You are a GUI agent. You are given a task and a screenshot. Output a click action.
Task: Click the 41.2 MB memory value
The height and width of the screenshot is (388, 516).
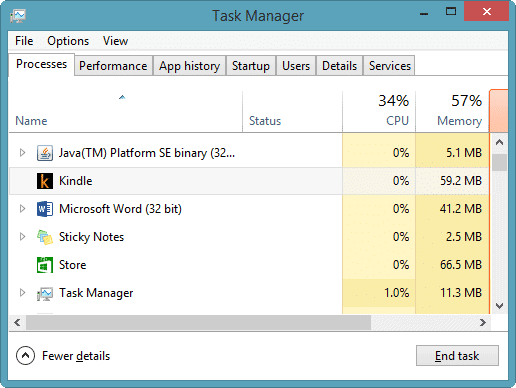pos(461,209)
